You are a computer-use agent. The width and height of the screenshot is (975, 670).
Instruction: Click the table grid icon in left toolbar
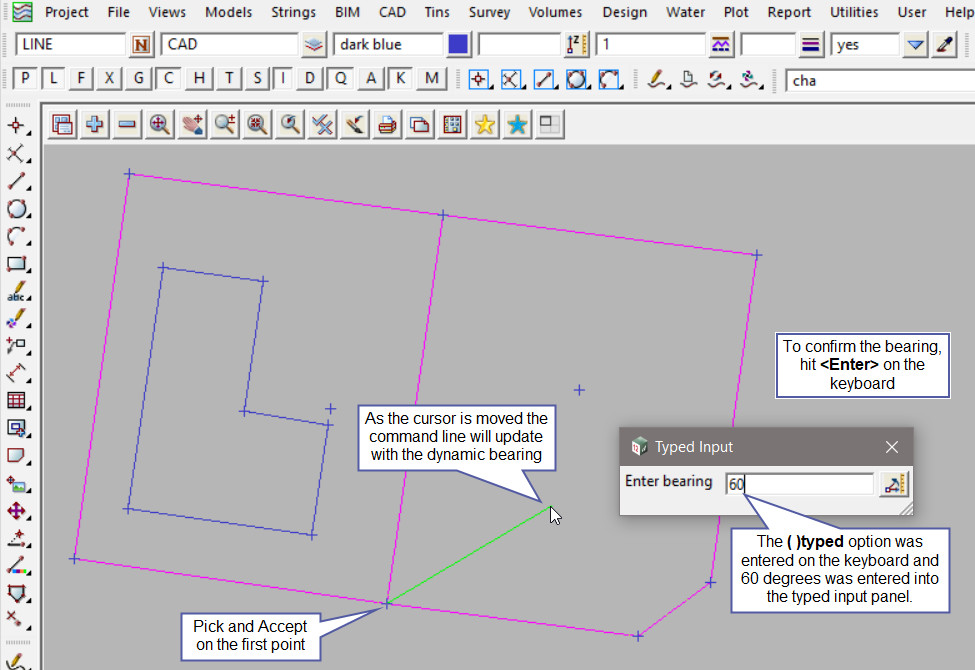click(16, 401)
